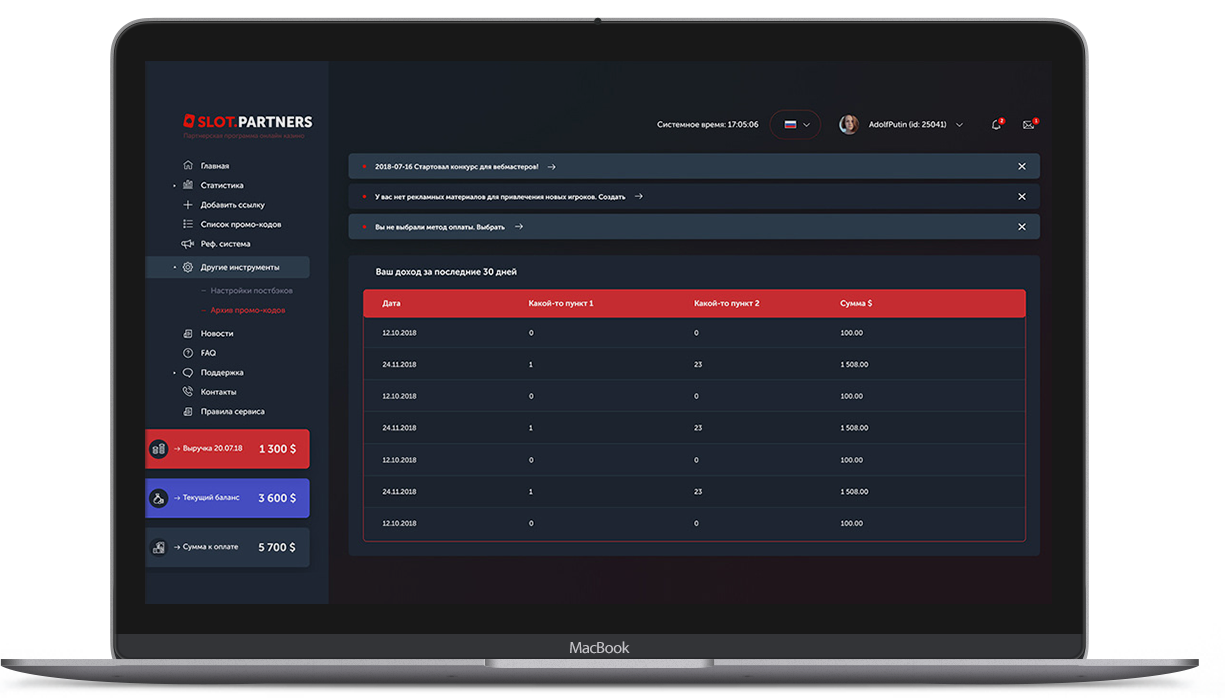Click the plus icon for Добавить ссылку
This screenshot has width=1225, height=698.
(188, 205)
